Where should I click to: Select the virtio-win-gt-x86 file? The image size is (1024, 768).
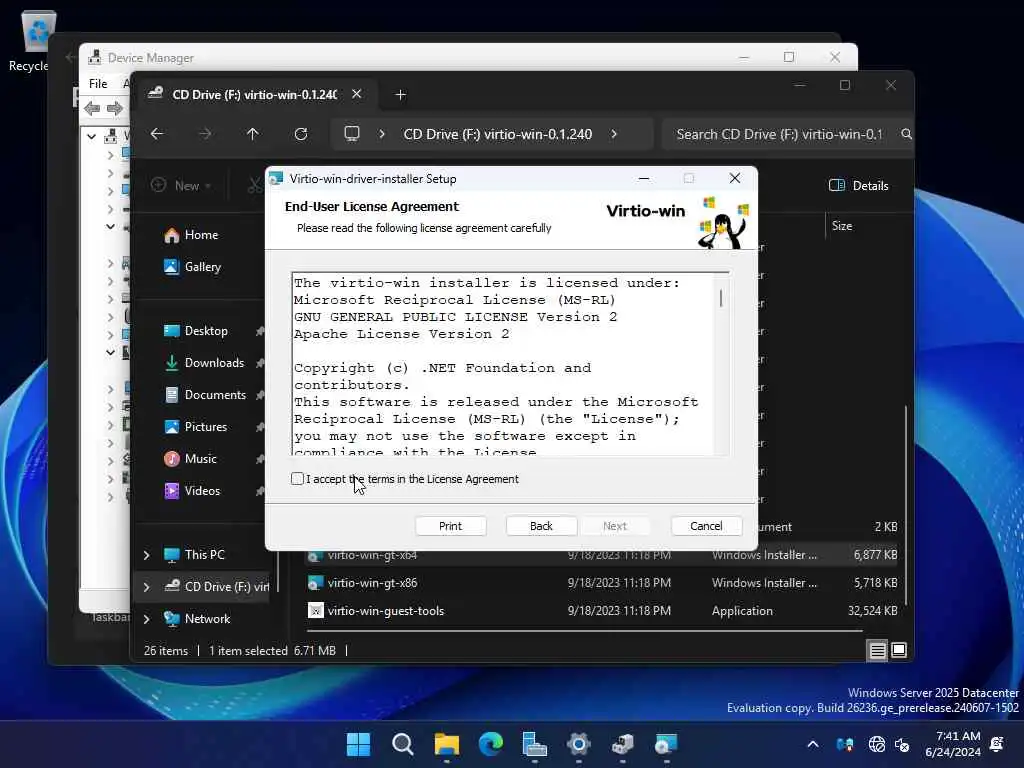[x=605, y=583]
